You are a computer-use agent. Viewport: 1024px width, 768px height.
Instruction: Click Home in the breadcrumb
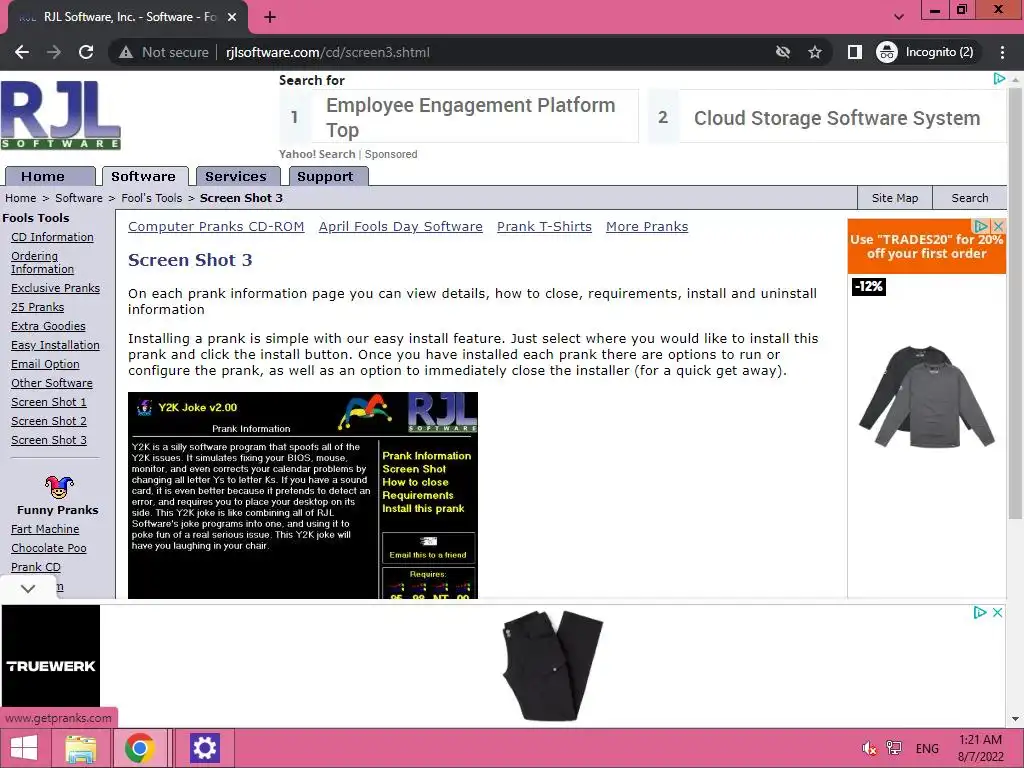click(21, 198)
